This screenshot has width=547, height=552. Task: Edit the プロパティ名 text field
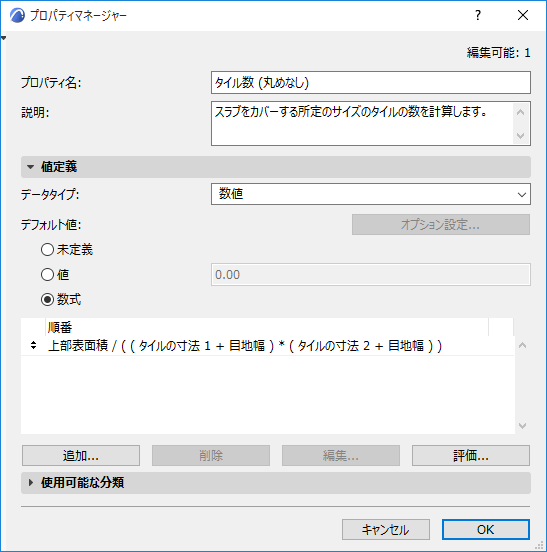pyautogui.click(x=371, y=83)
